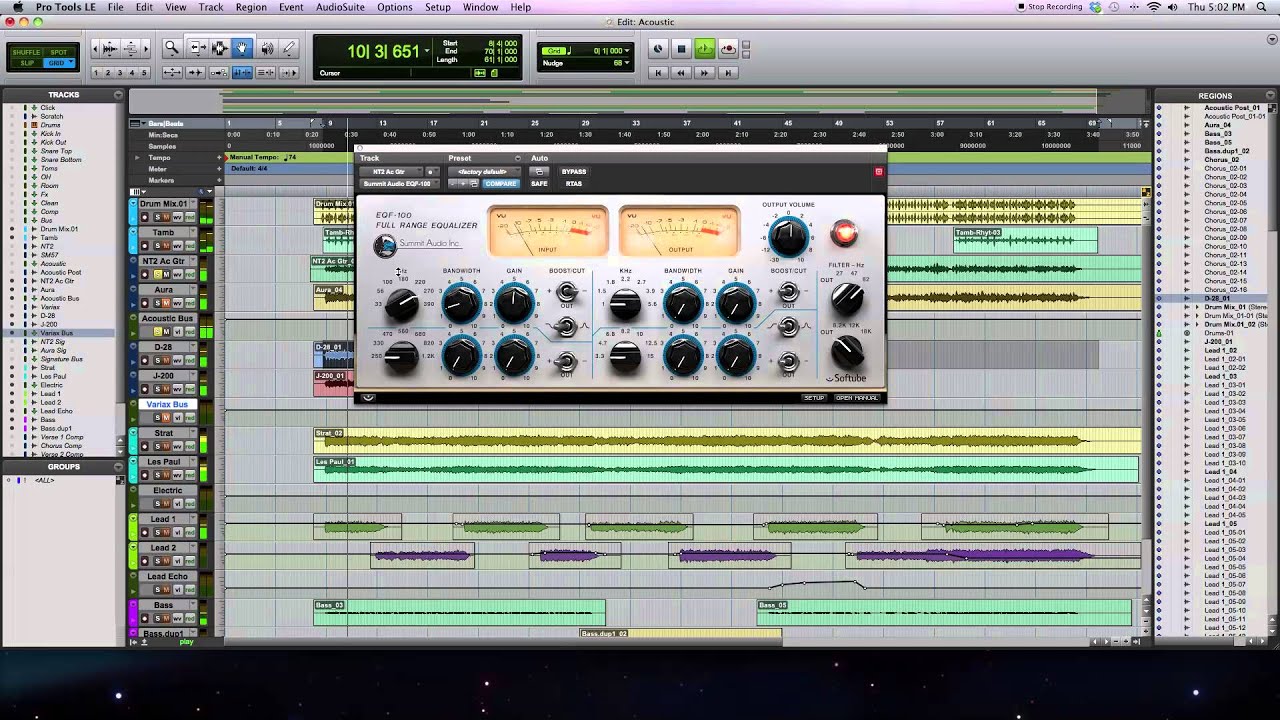Viewport: 1280px width, 720px height.
Task: Click the zoom preset 1 button
Action: (x=97, y=73)
